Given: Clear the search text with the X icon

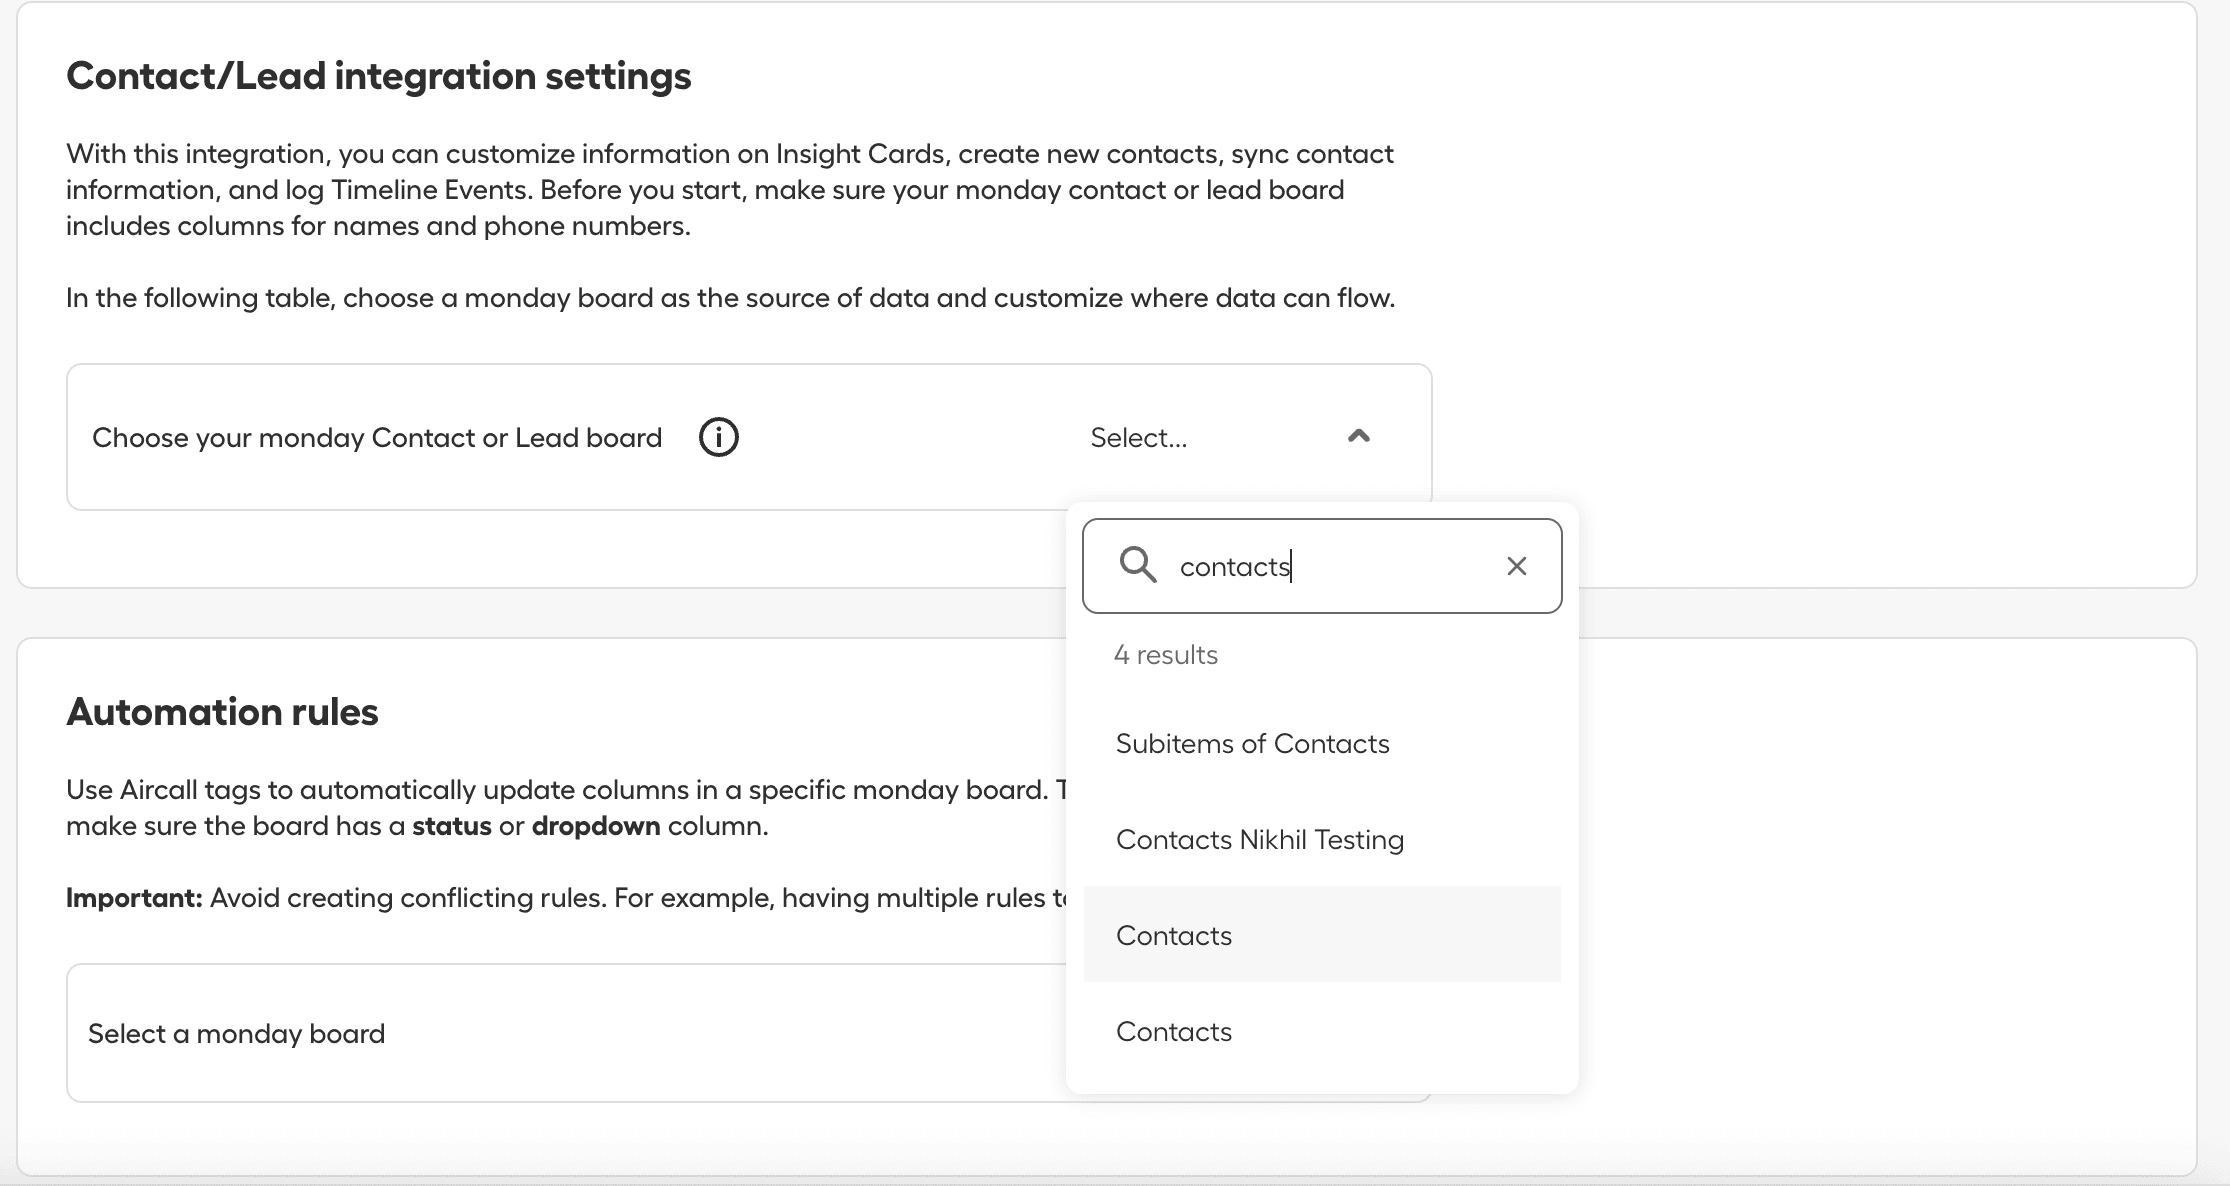Looking at the screenshot, I should [x=1516, y=566].
